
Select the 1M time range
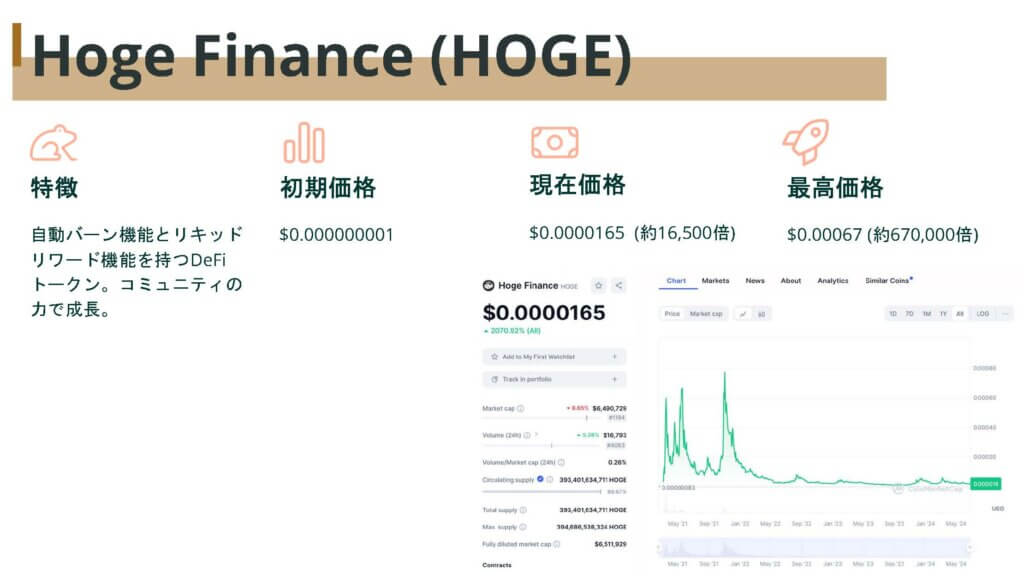(x=926, y=314)
